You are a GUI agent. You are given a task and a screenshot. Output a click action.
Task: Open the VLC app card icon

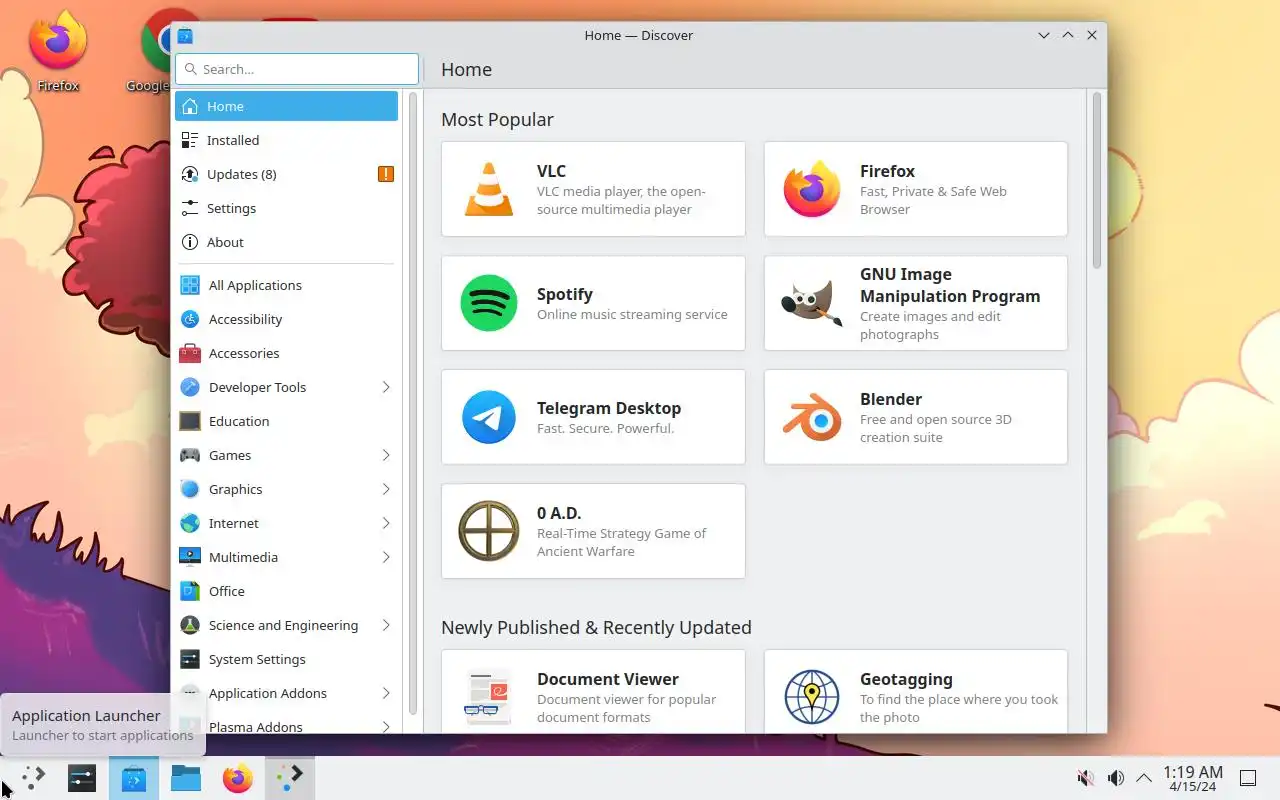489,189
